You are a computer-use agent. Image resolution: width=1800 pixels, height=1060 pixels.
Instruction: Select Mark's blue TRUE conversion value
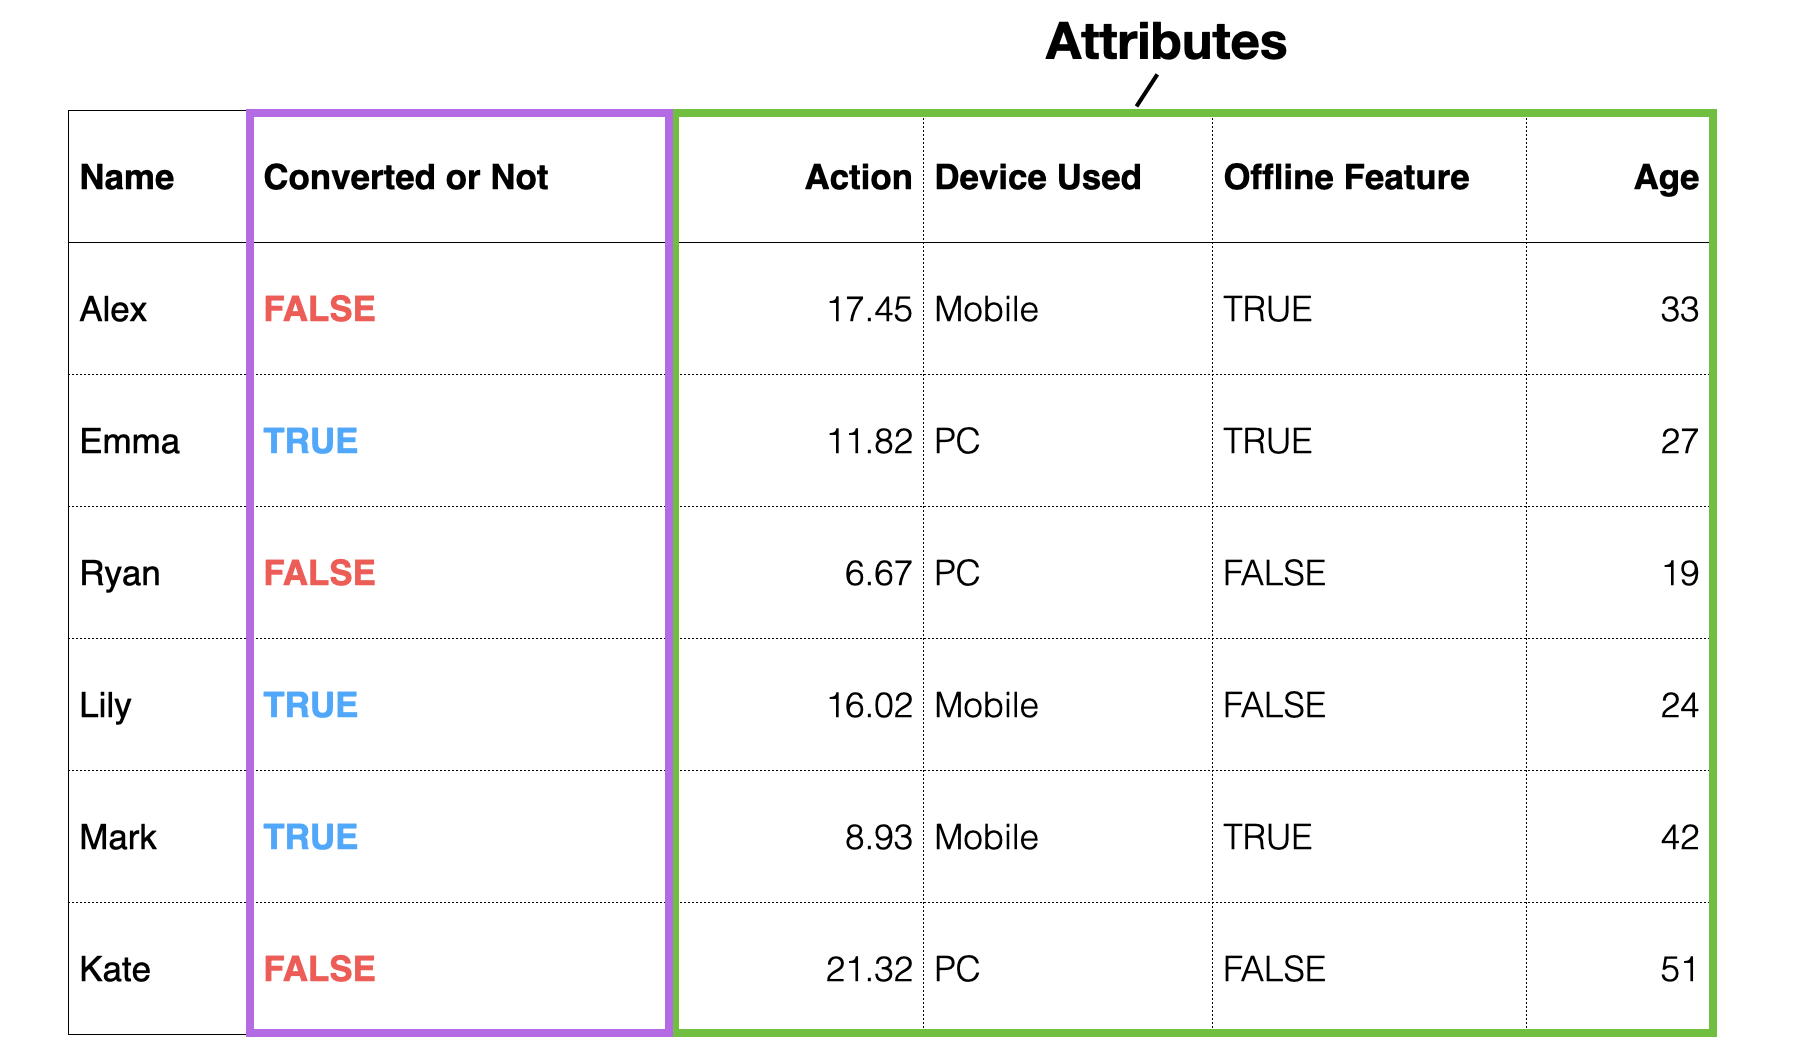pos(311,837)
